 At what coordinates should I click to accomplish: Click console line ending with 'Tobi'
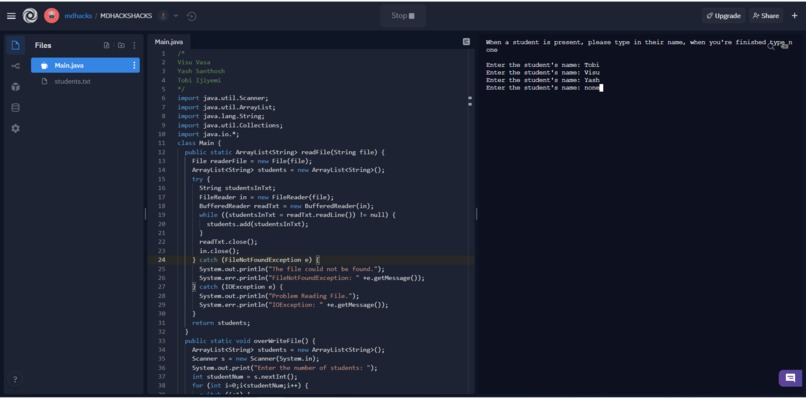coord(543,65)
